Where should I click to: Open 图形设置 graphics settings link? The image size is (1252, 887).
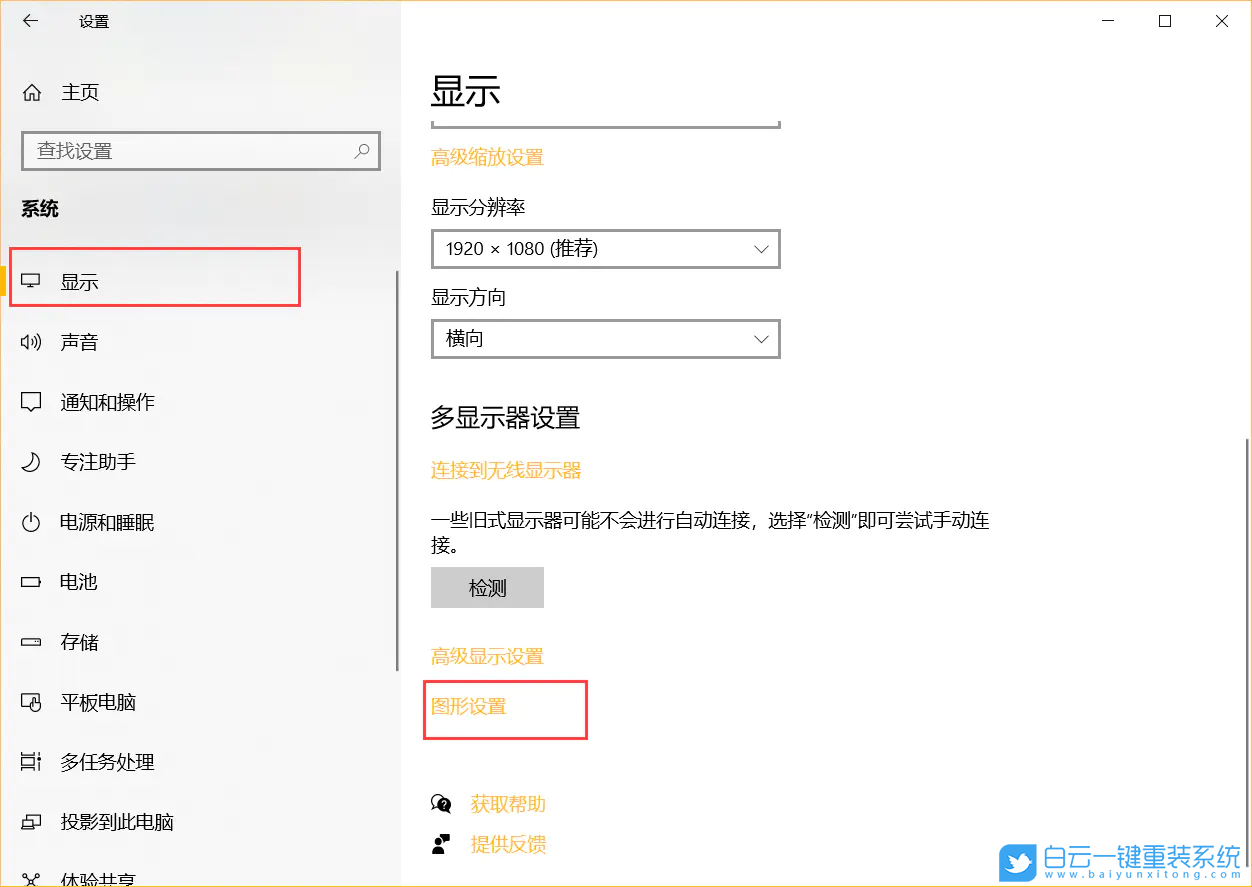tap(468, 706)
